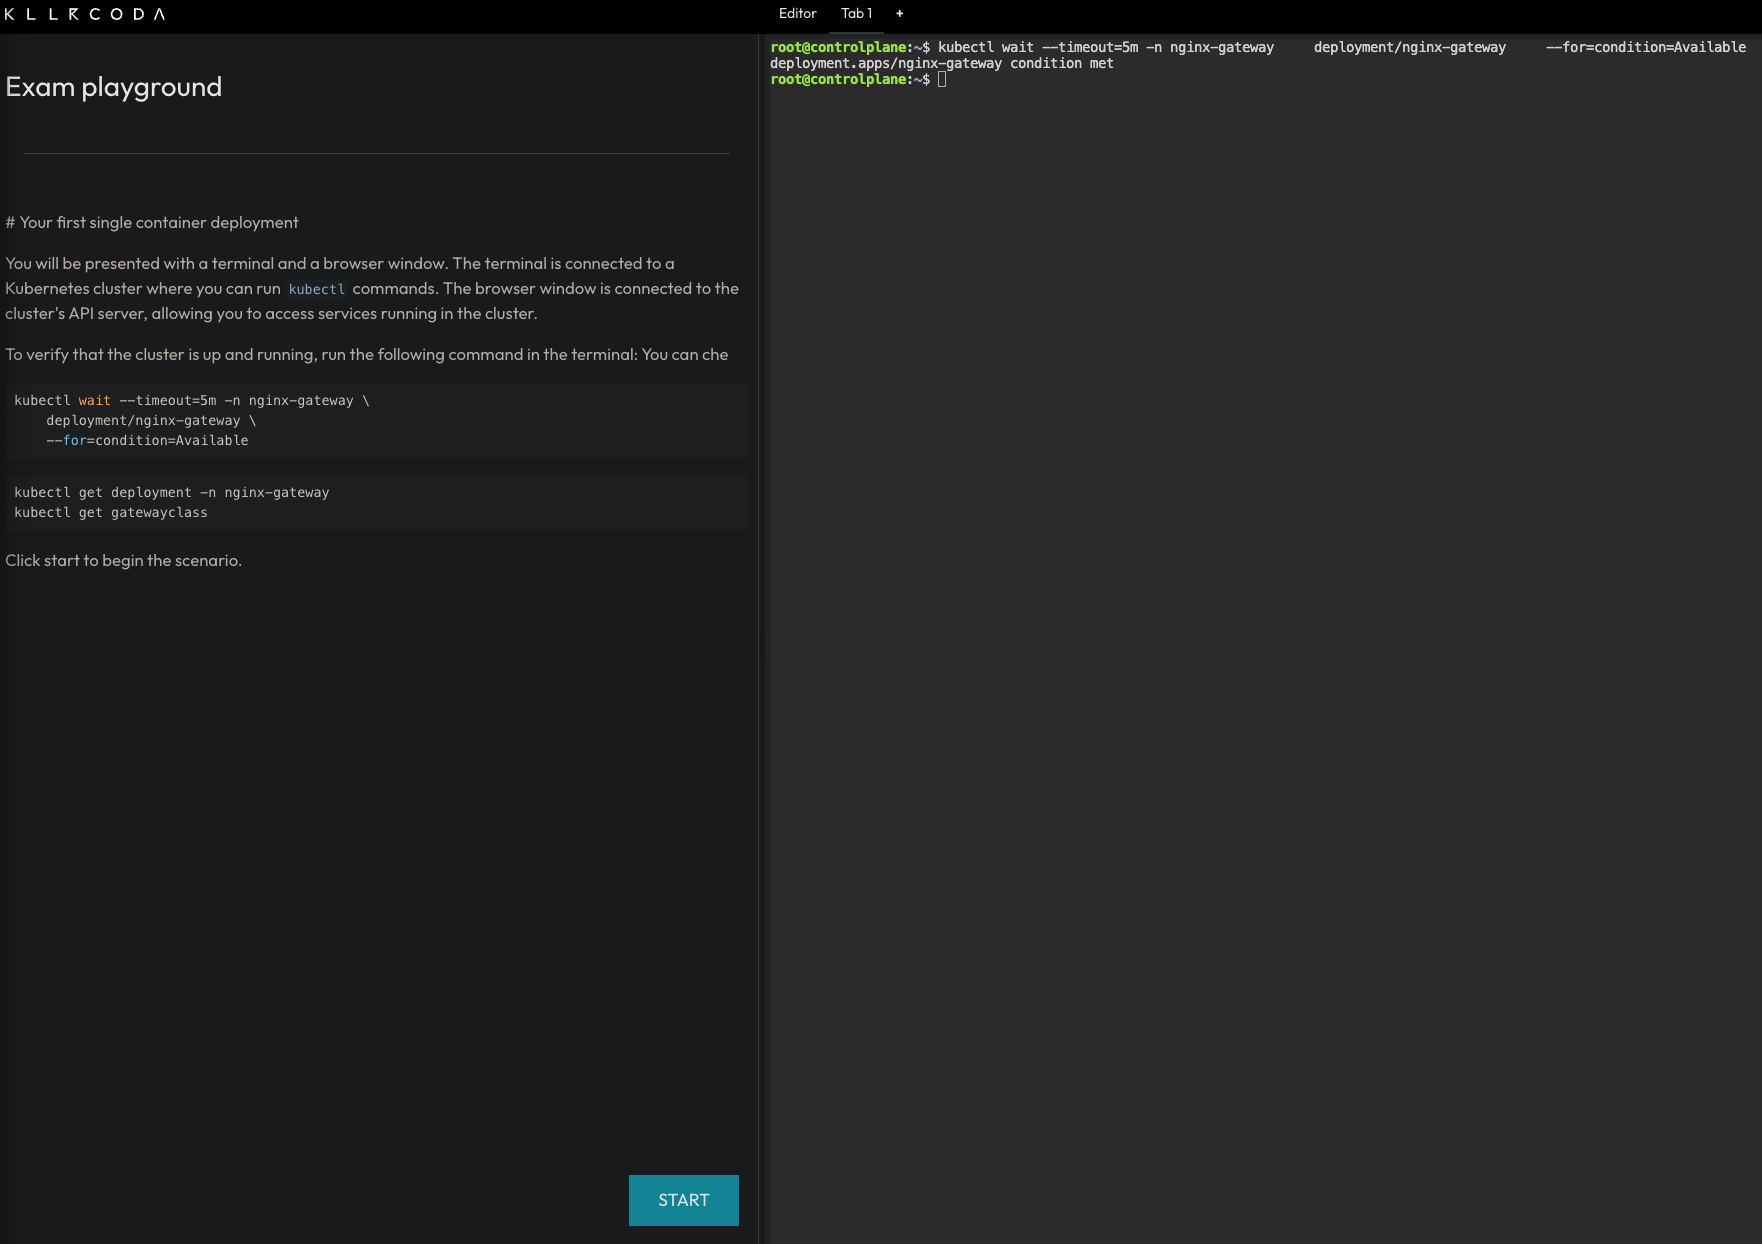Open a new terminal tab with plus icon

tap(899, 14)
